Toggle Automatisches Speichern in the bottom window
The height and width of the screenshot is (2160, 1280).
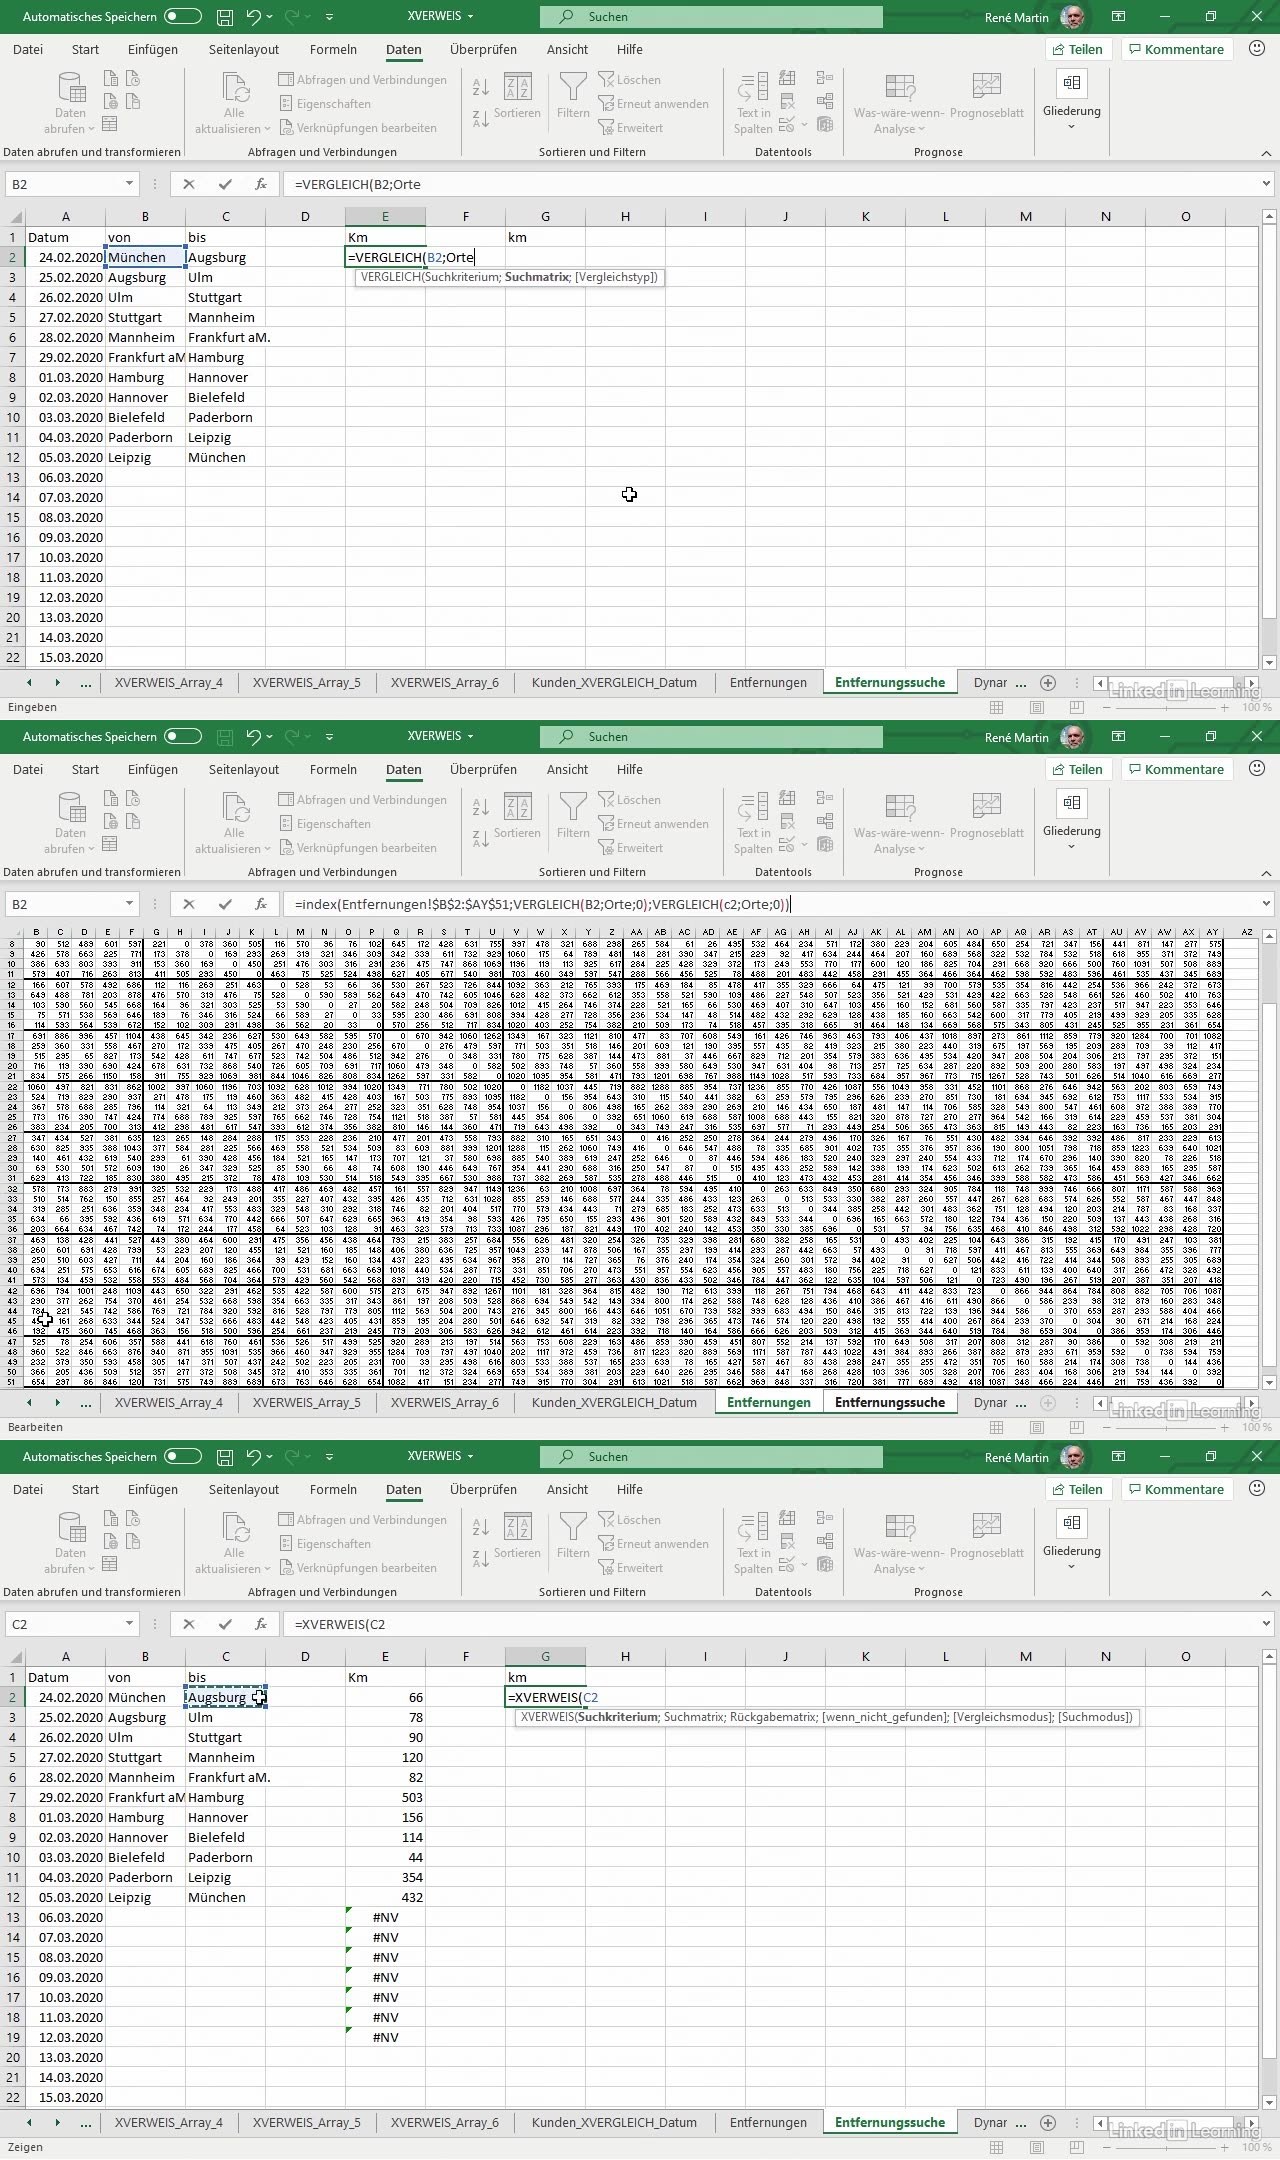tap(183, 1457)
